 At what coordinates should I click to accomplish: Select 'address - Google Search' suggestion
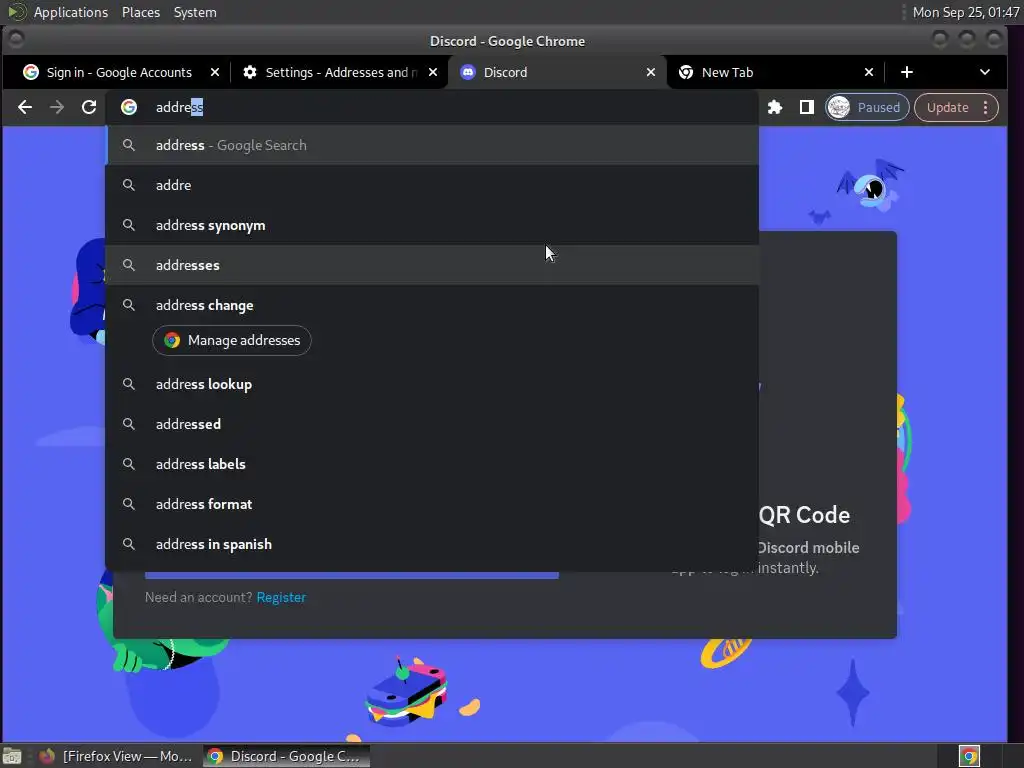[x=432, y=145]
